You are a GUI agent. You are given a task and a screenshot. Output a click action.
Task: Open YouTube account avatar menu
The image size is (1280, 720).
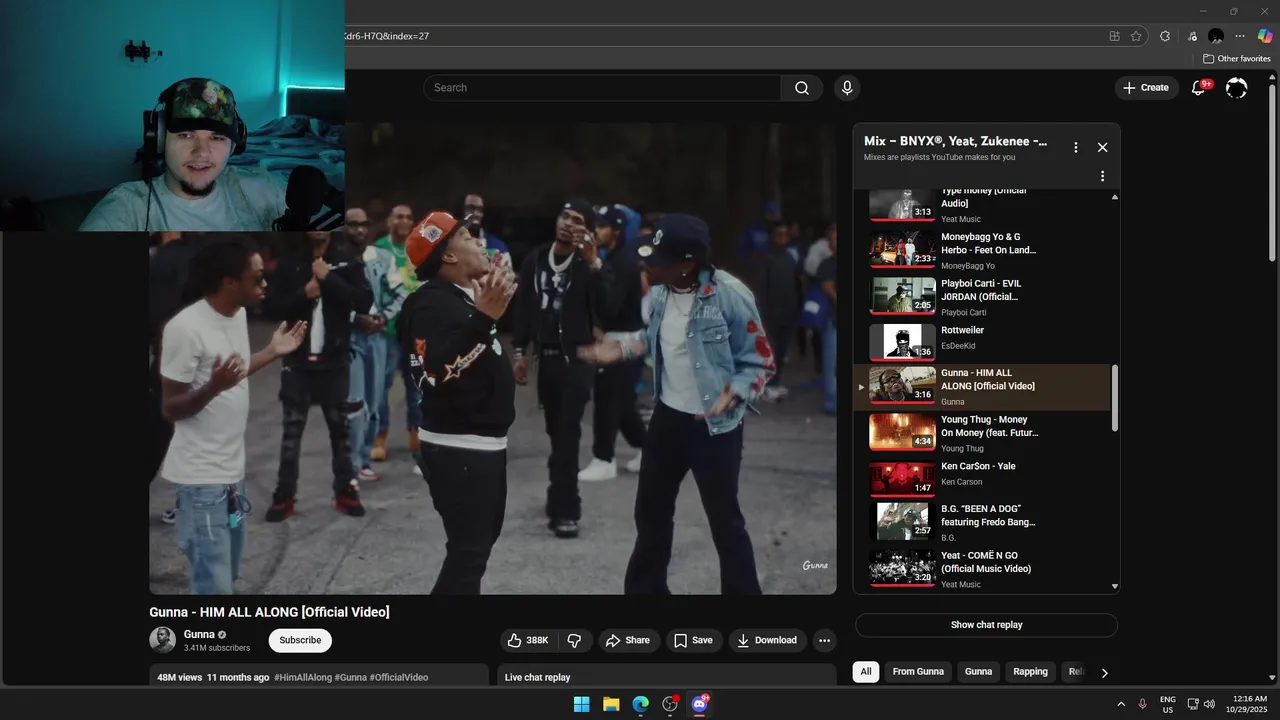click(1236, 88)
